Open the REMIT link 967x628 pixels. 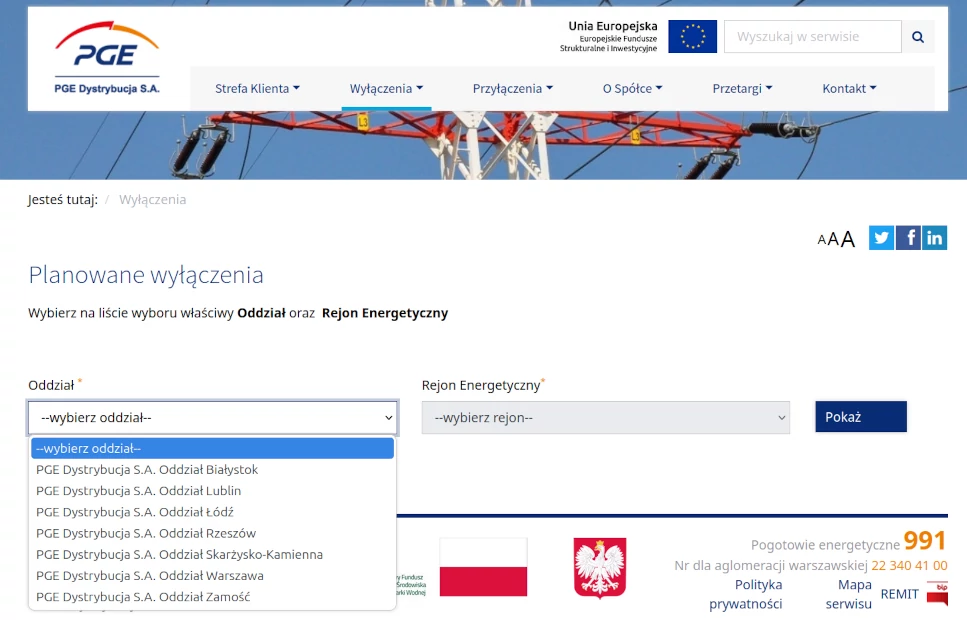pyautogui.click(x=899, y=594)
